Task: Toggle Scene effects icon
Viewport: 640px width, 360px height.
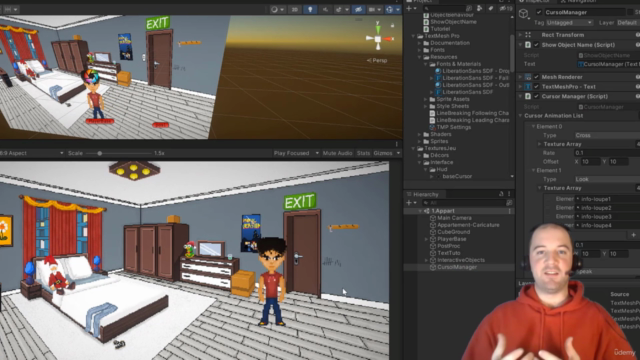Action: point(338,9)
